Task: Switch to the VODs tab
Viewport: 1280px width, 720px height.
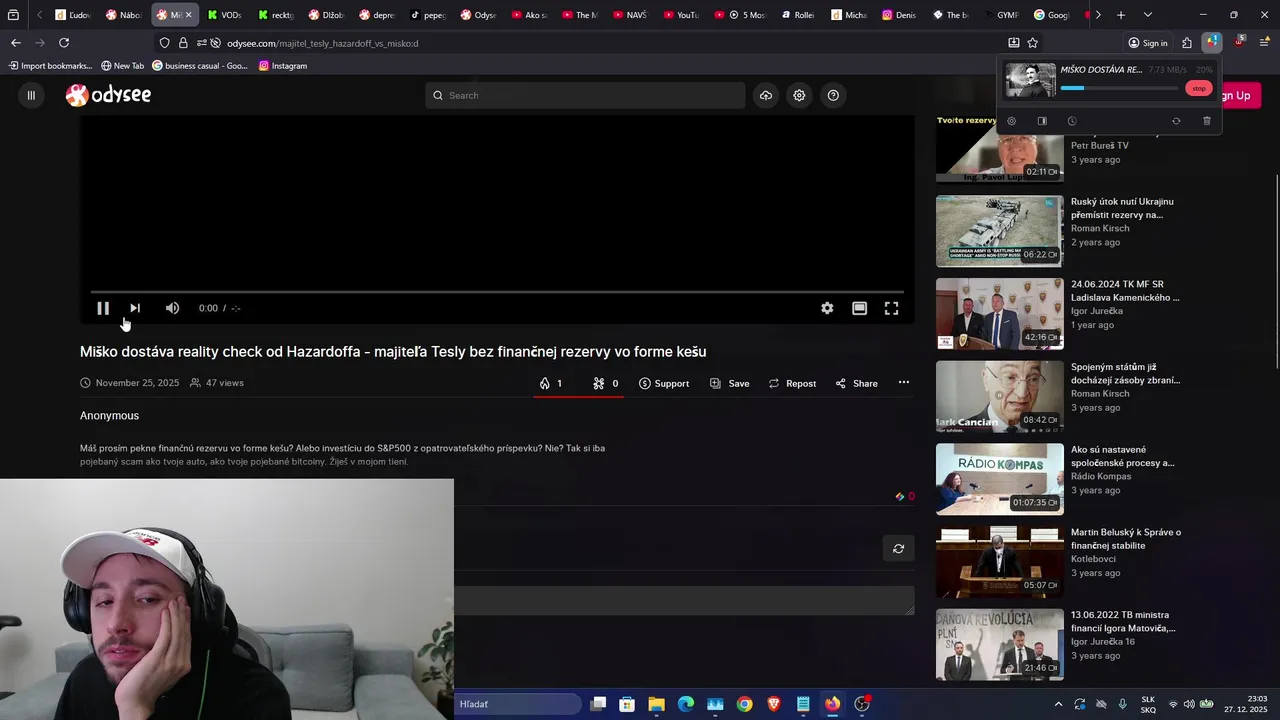Action: click(x=224, y=15)
